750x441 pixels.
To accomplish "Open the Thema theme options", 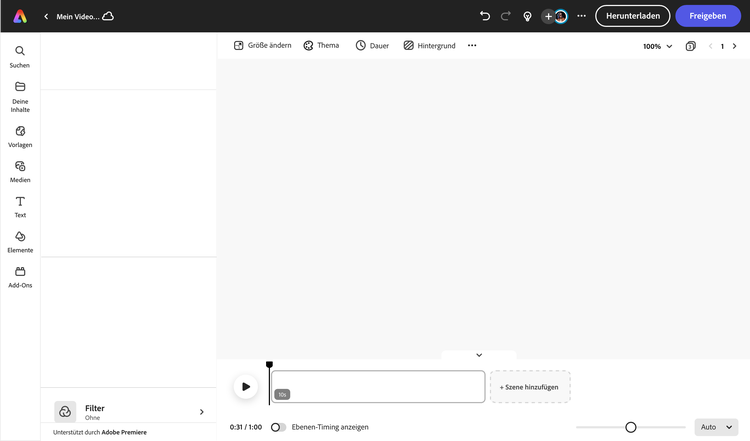I will pyautogui.click(x=321, y=45).
